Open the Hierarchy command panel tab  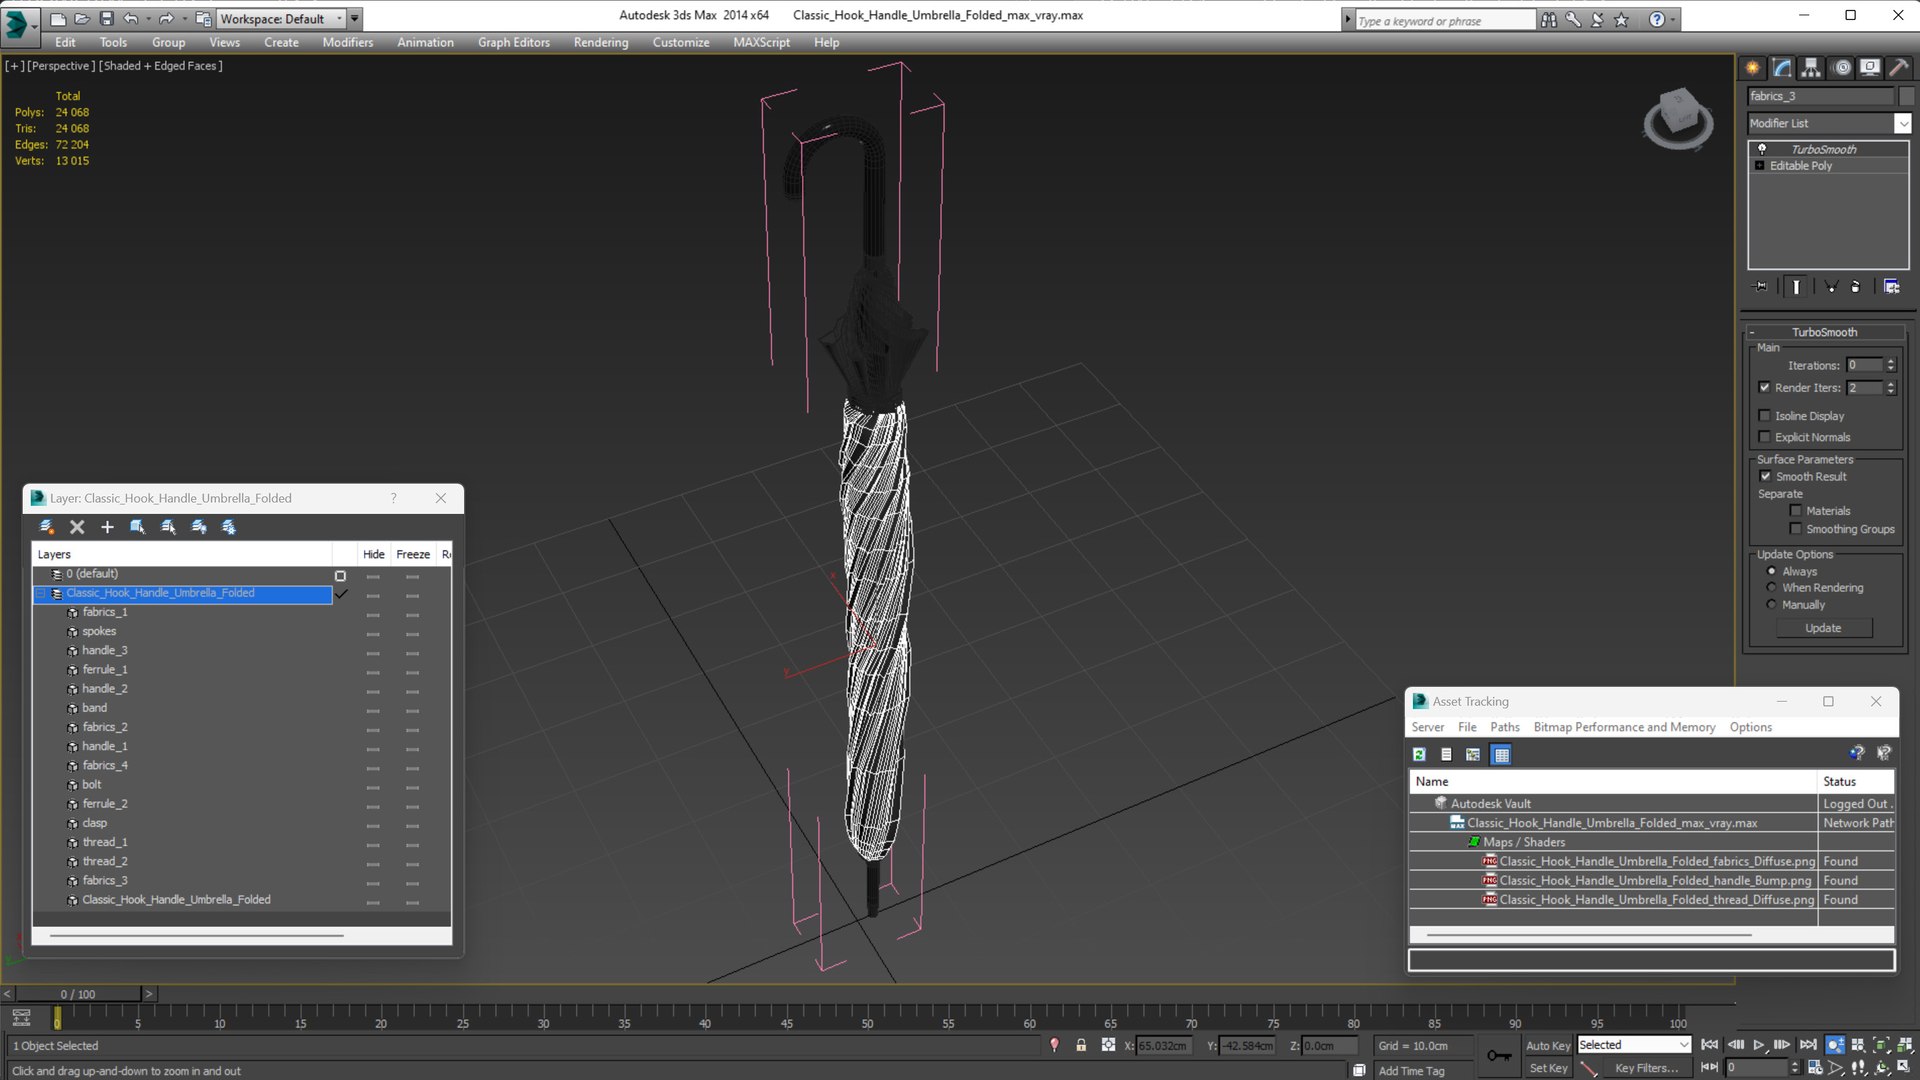[x=1811, y=68]
